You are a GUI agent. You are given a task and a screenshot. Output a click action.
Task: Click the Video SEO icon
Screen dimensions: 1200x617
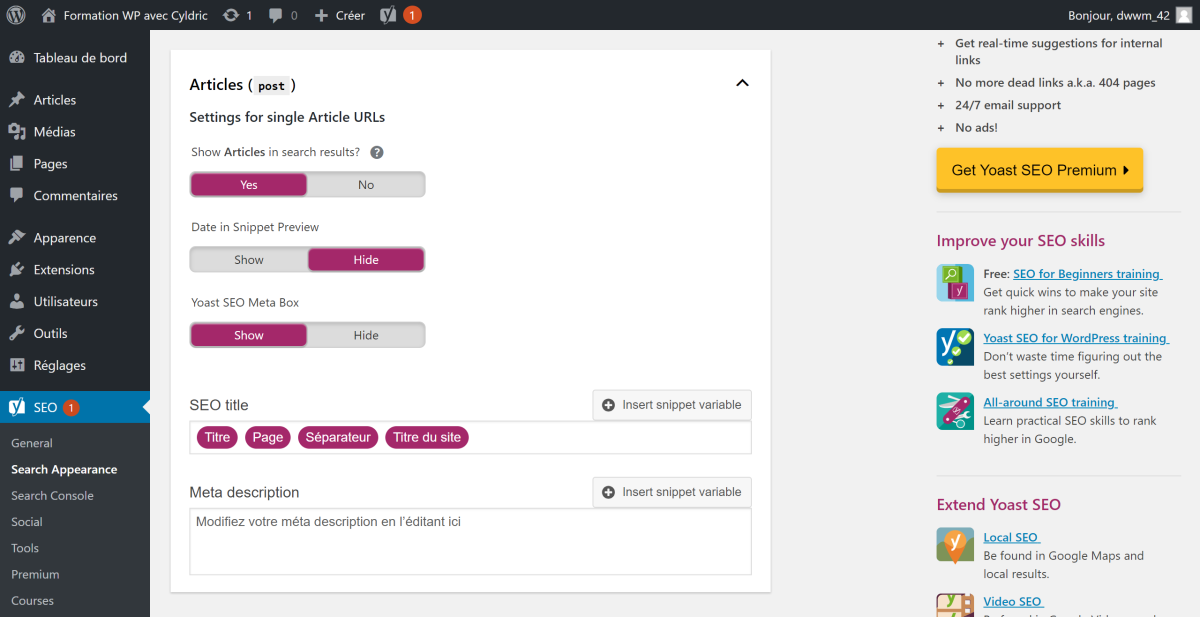click(955, 605)
